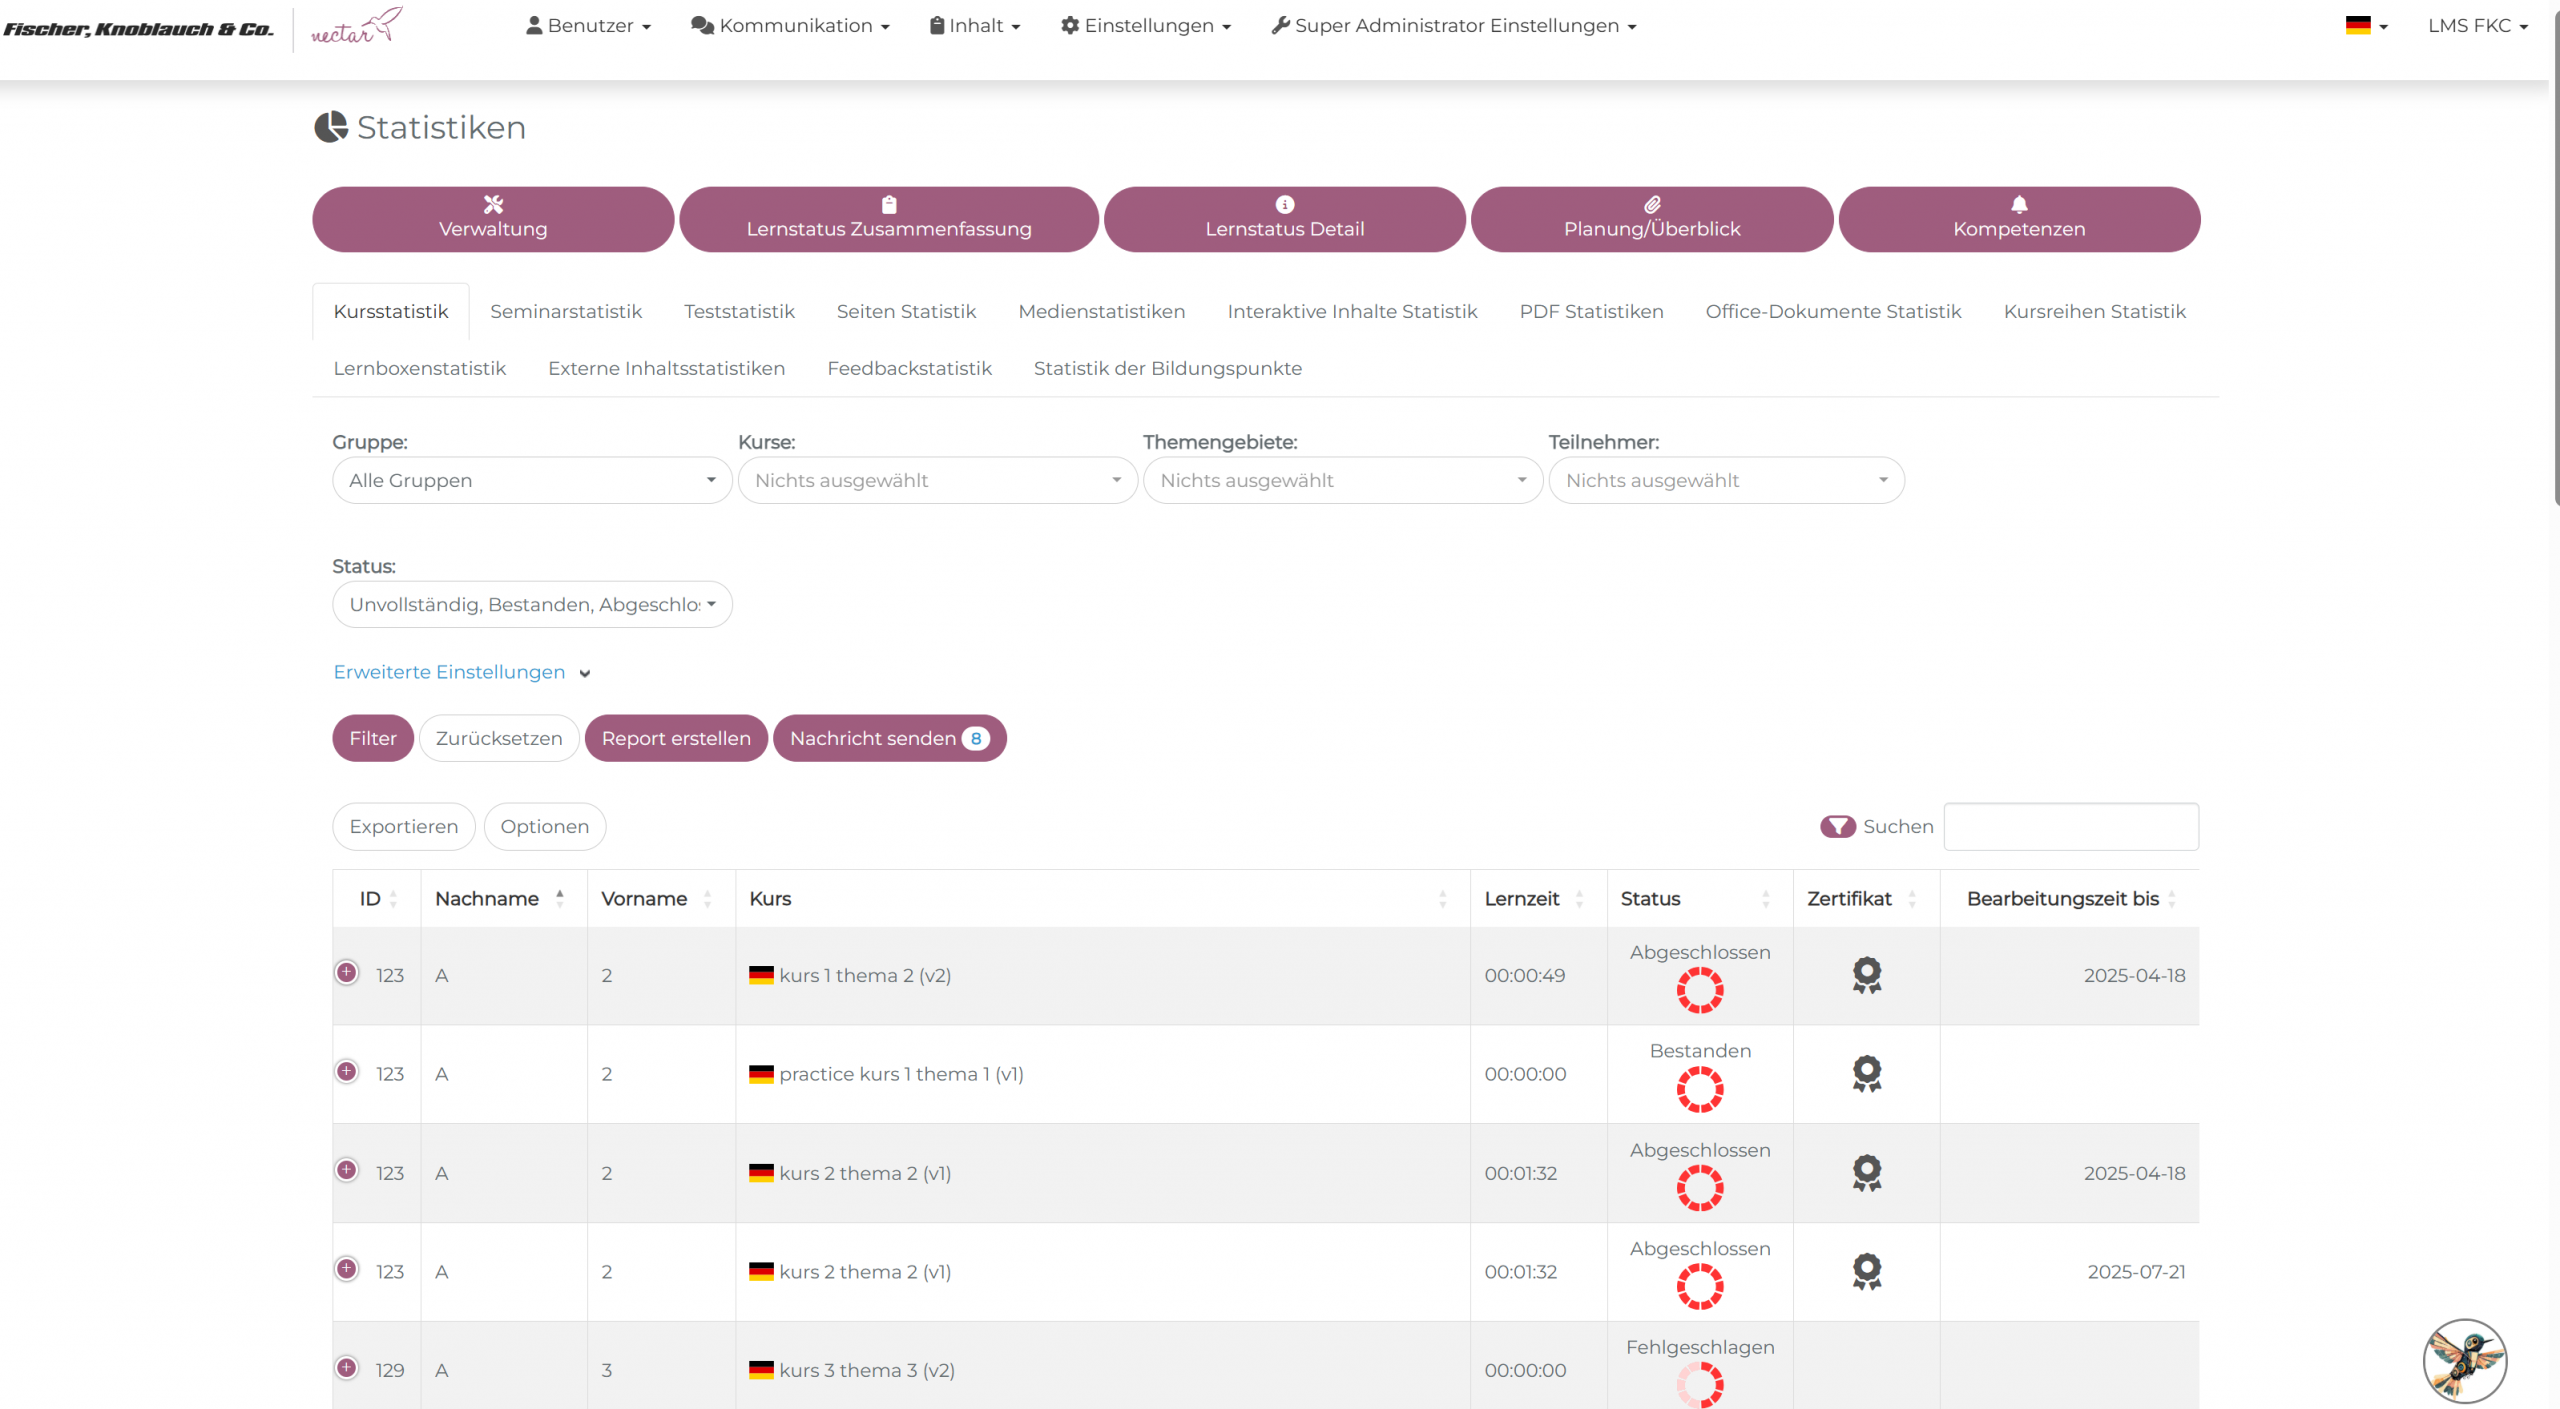Click the Fischer, Knoblauch & Co. logo
The height and width of the screenshot is (1409, 2560).
click(138, 29)
